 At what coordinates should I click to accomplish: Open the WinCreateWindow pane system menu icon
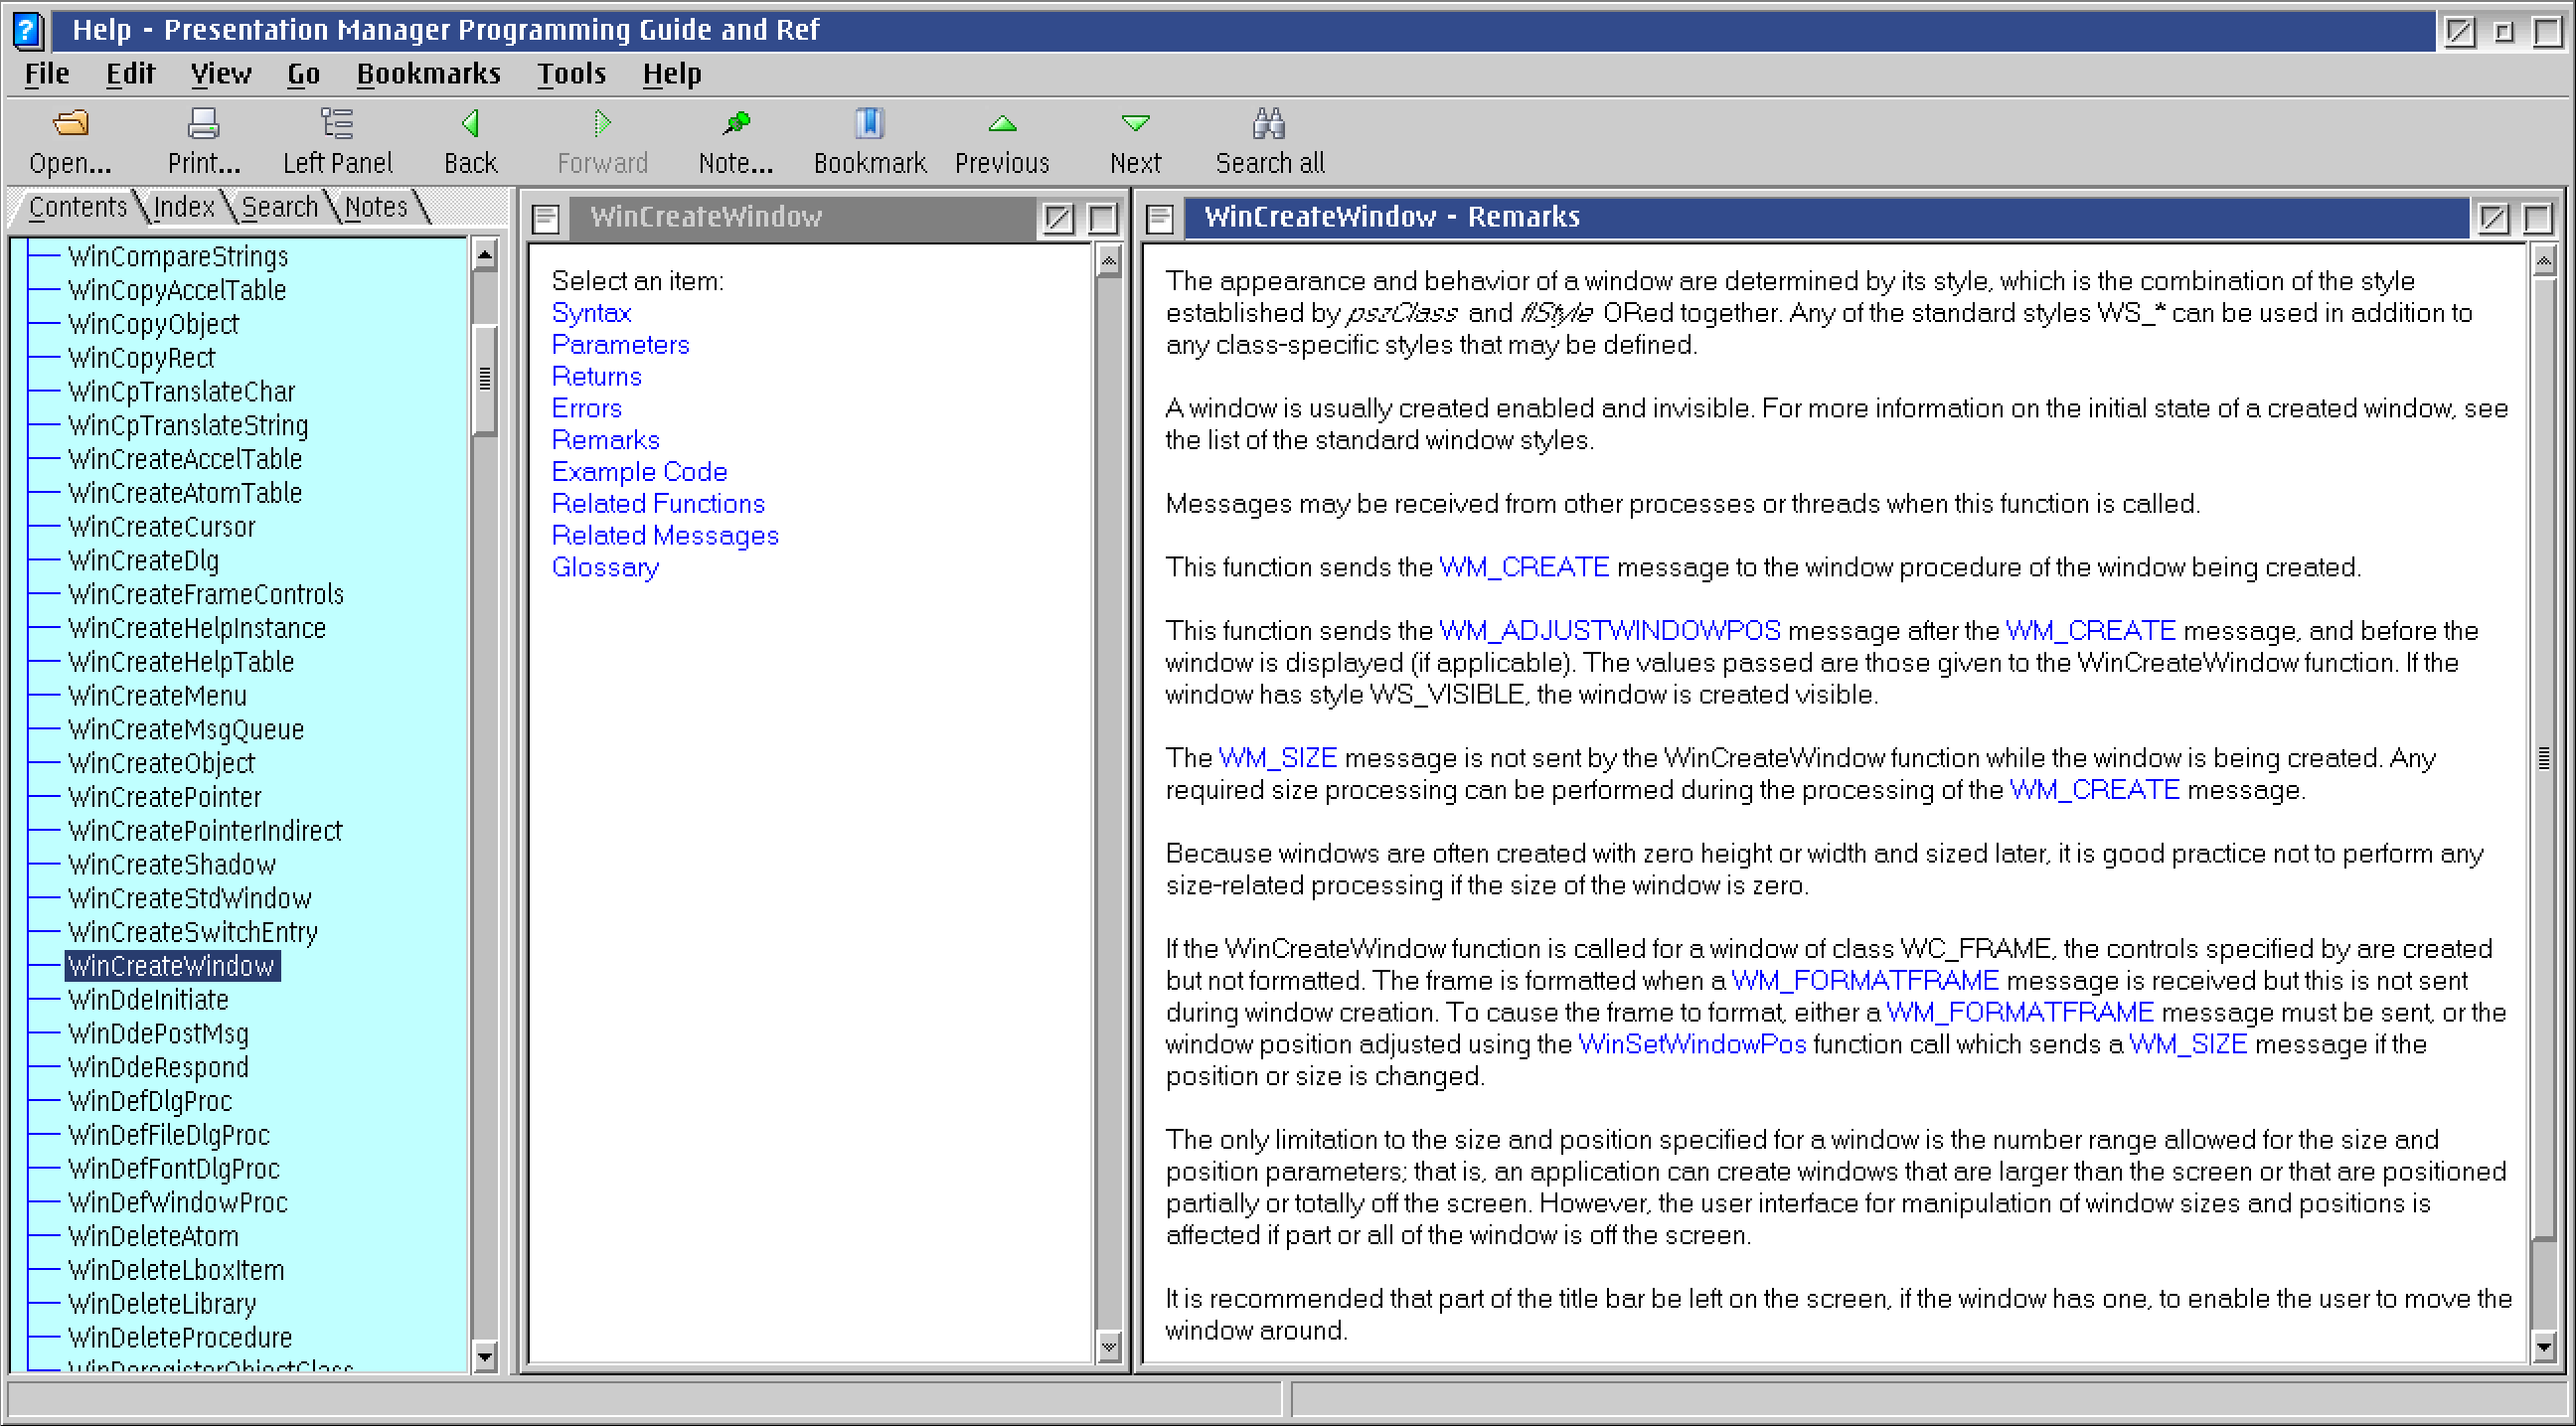tap(546, 218)
